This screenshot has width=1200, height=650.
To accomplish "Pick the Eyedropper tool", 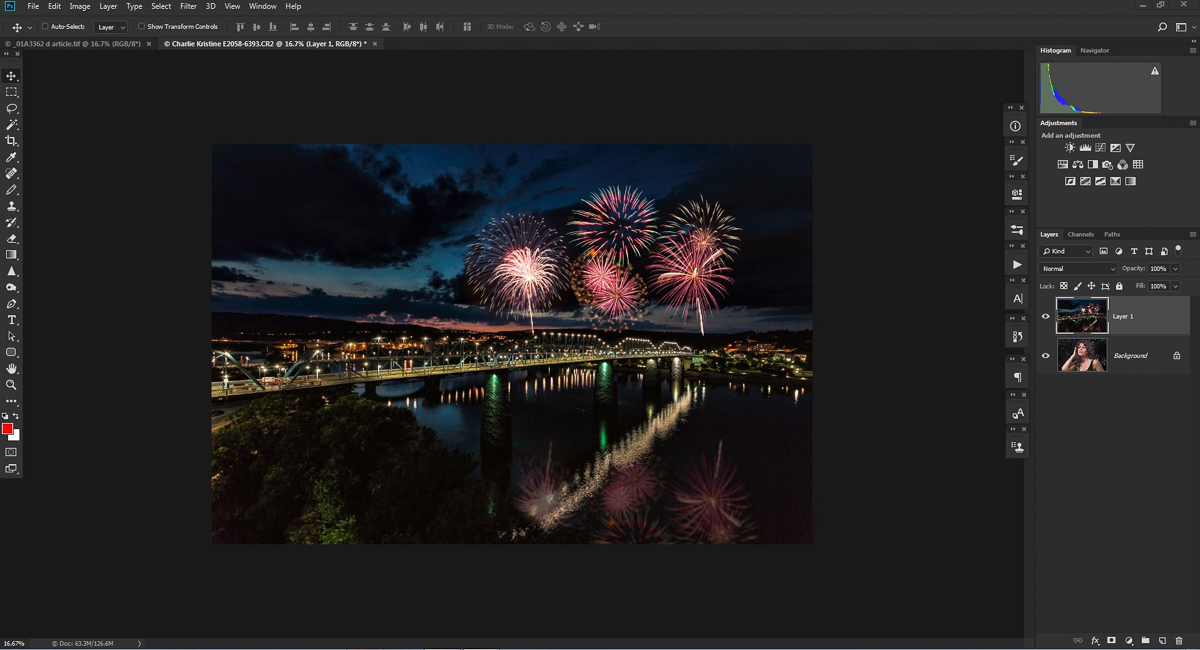I will (12, 157).
